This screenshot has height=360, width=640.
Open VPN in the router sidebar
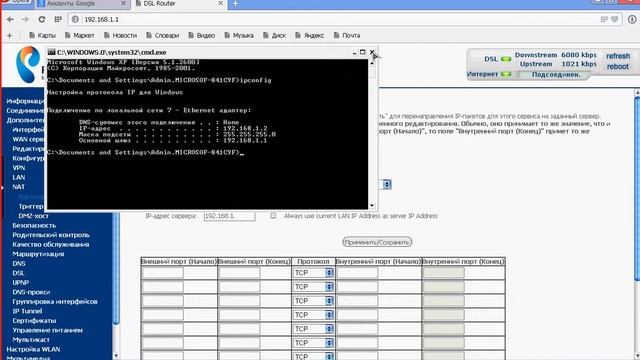click(x=19, y=168)
